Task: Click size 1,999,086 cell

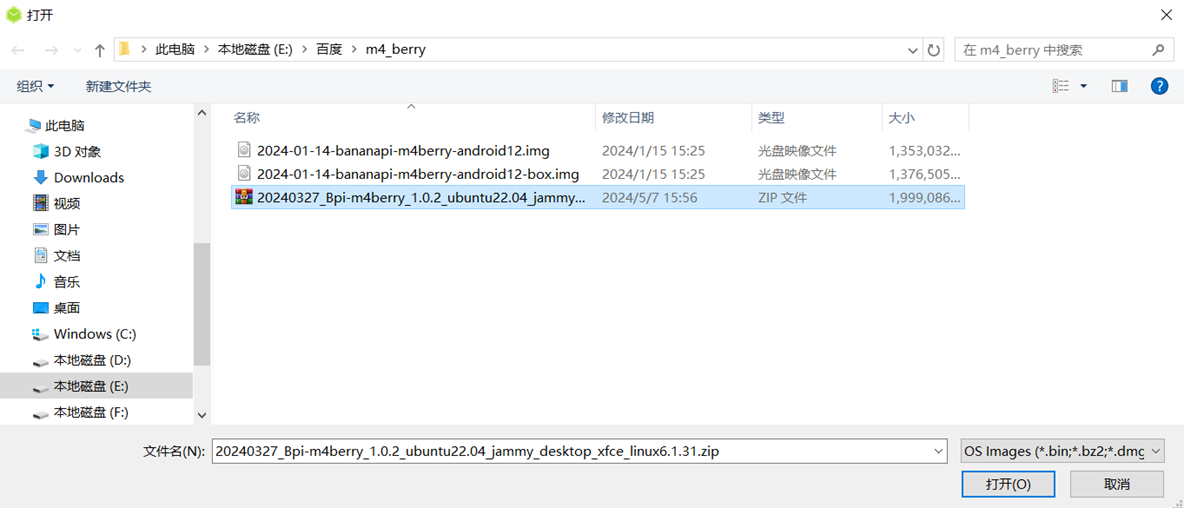Action: point(925,198)
